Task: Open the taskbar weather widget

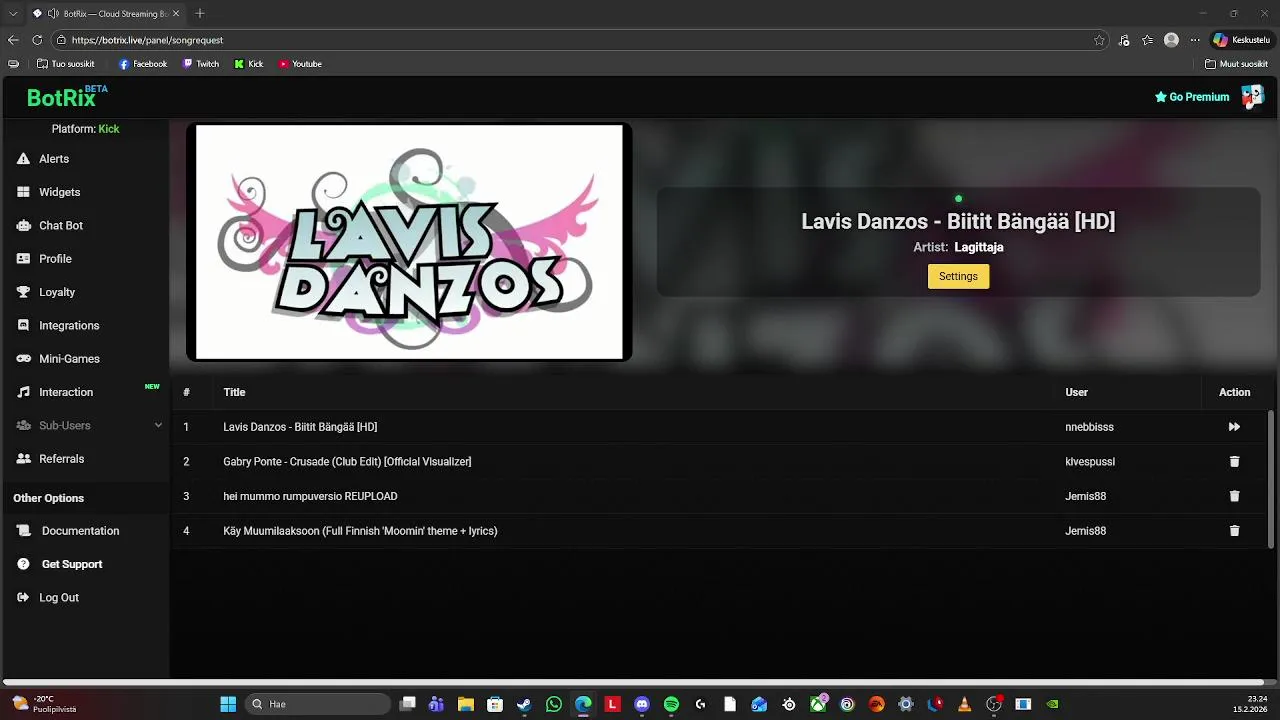Action: click(43, 704)
